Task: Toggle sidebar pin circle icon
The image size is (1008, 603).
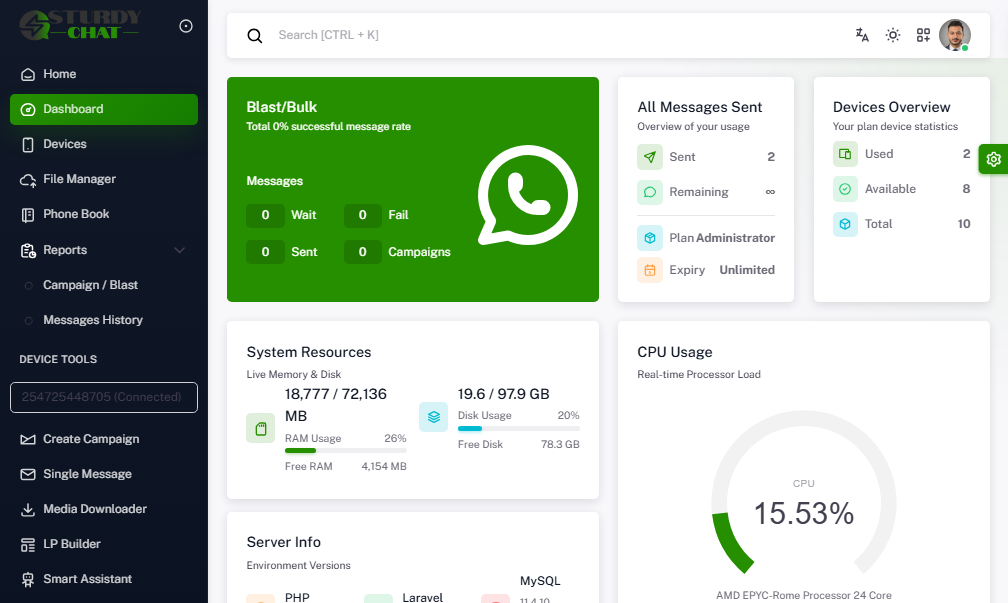Action: coord(186,26)
